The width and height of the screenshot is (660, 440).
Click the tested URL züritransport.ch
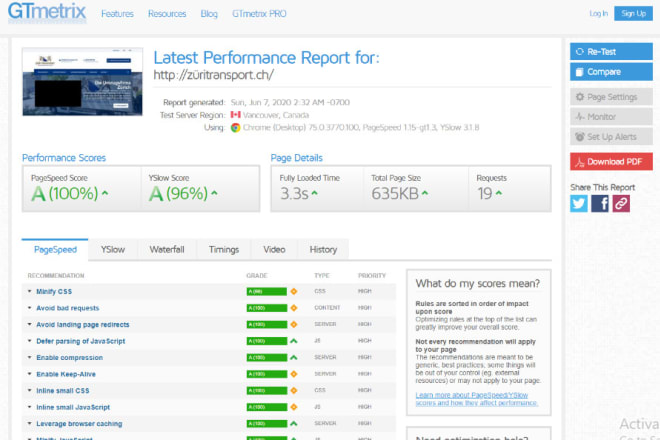[213, 75]
